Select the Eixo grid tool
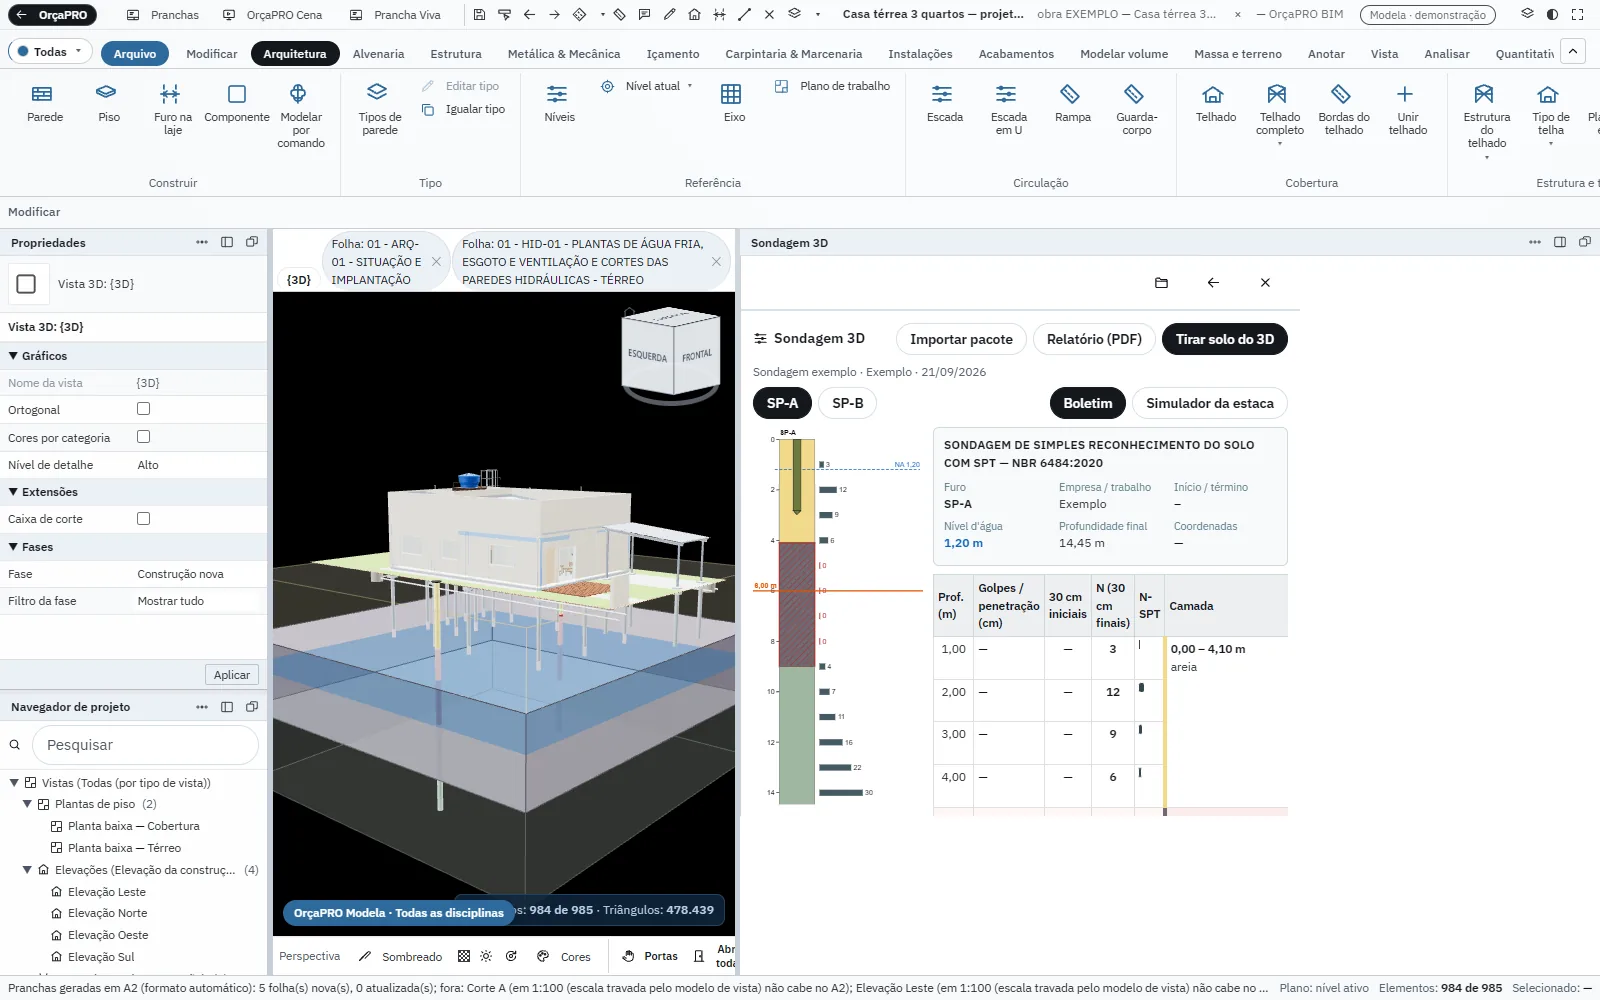This screenshot has height=1000, width=1600. click(x=733, y=103)
